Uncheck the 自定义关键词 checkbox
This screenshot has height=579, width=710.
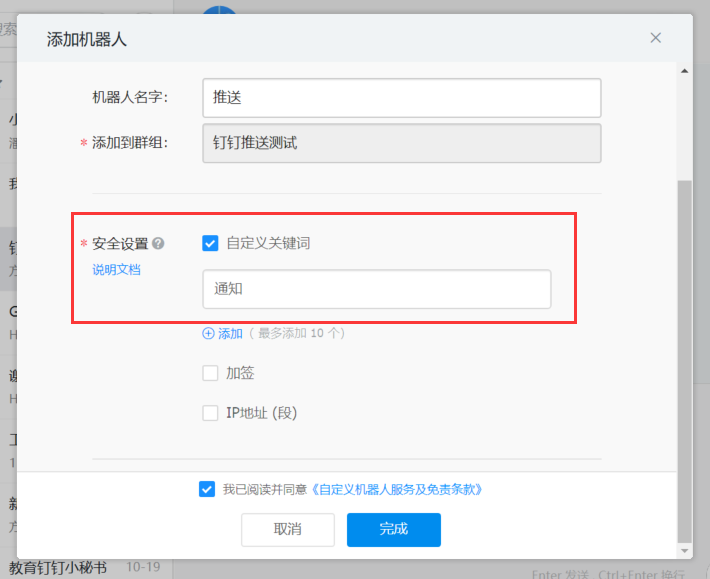coord(210,243)
